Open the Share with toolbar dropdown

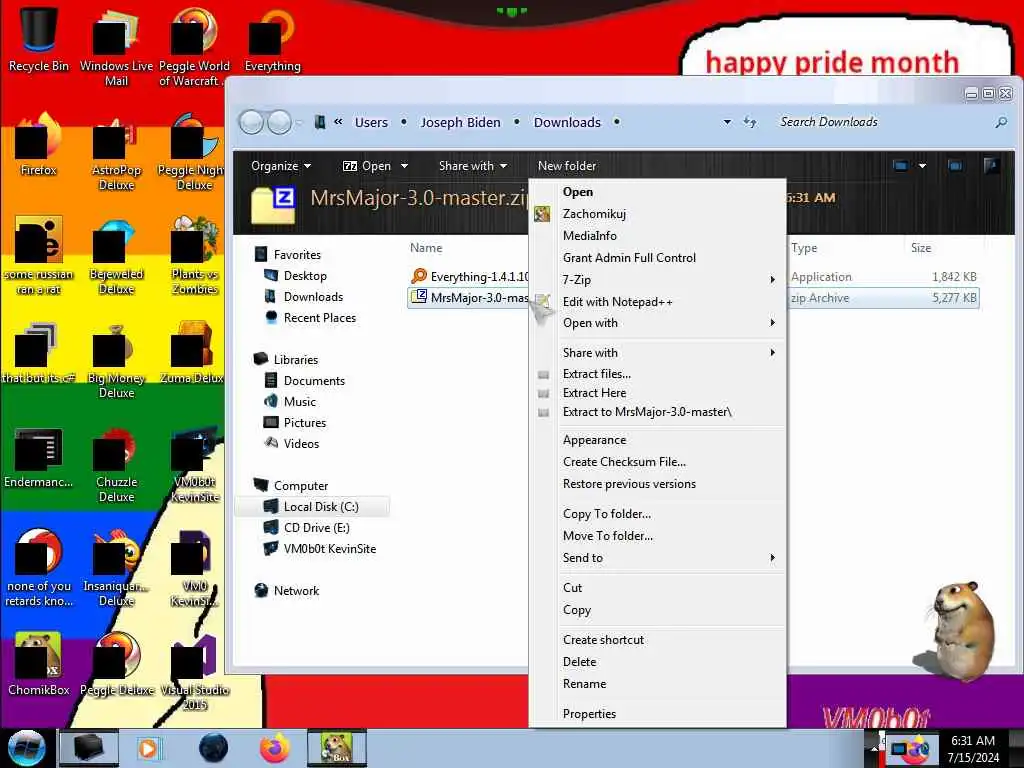(473, 166)
